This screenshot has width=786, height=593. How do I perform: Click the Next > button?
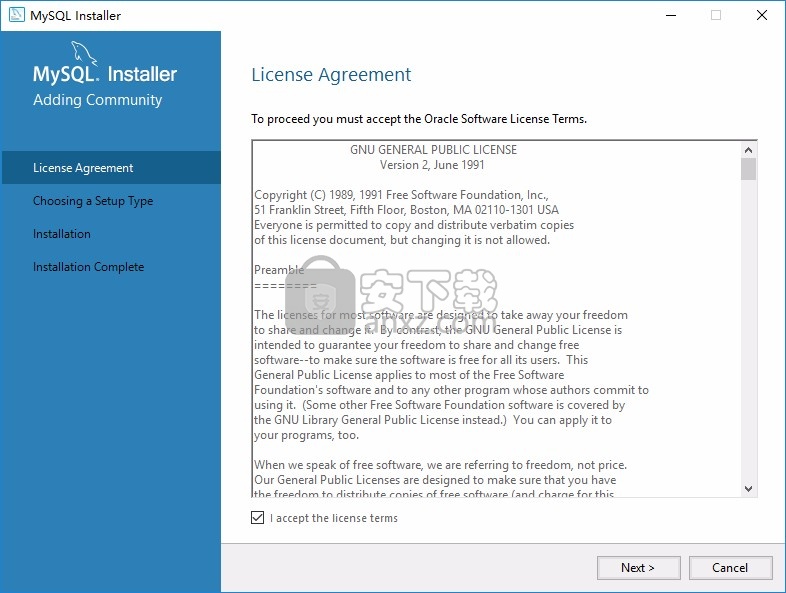(x=638, y=567)
